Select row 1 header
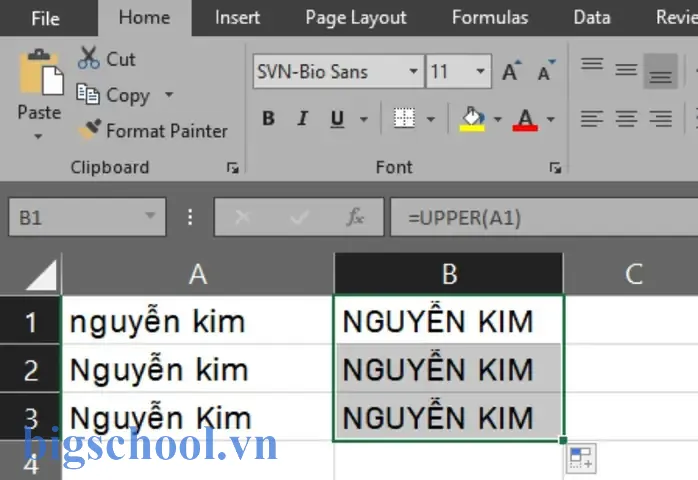The height and width of the screenshot is (480, 698). 30,320
